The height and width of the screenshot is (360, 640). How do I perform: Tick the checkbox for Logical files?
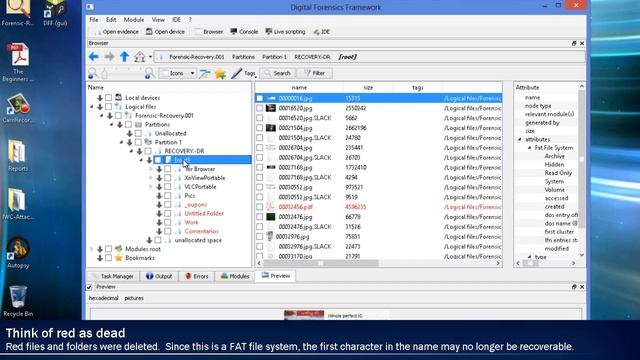tap(109, 107)
